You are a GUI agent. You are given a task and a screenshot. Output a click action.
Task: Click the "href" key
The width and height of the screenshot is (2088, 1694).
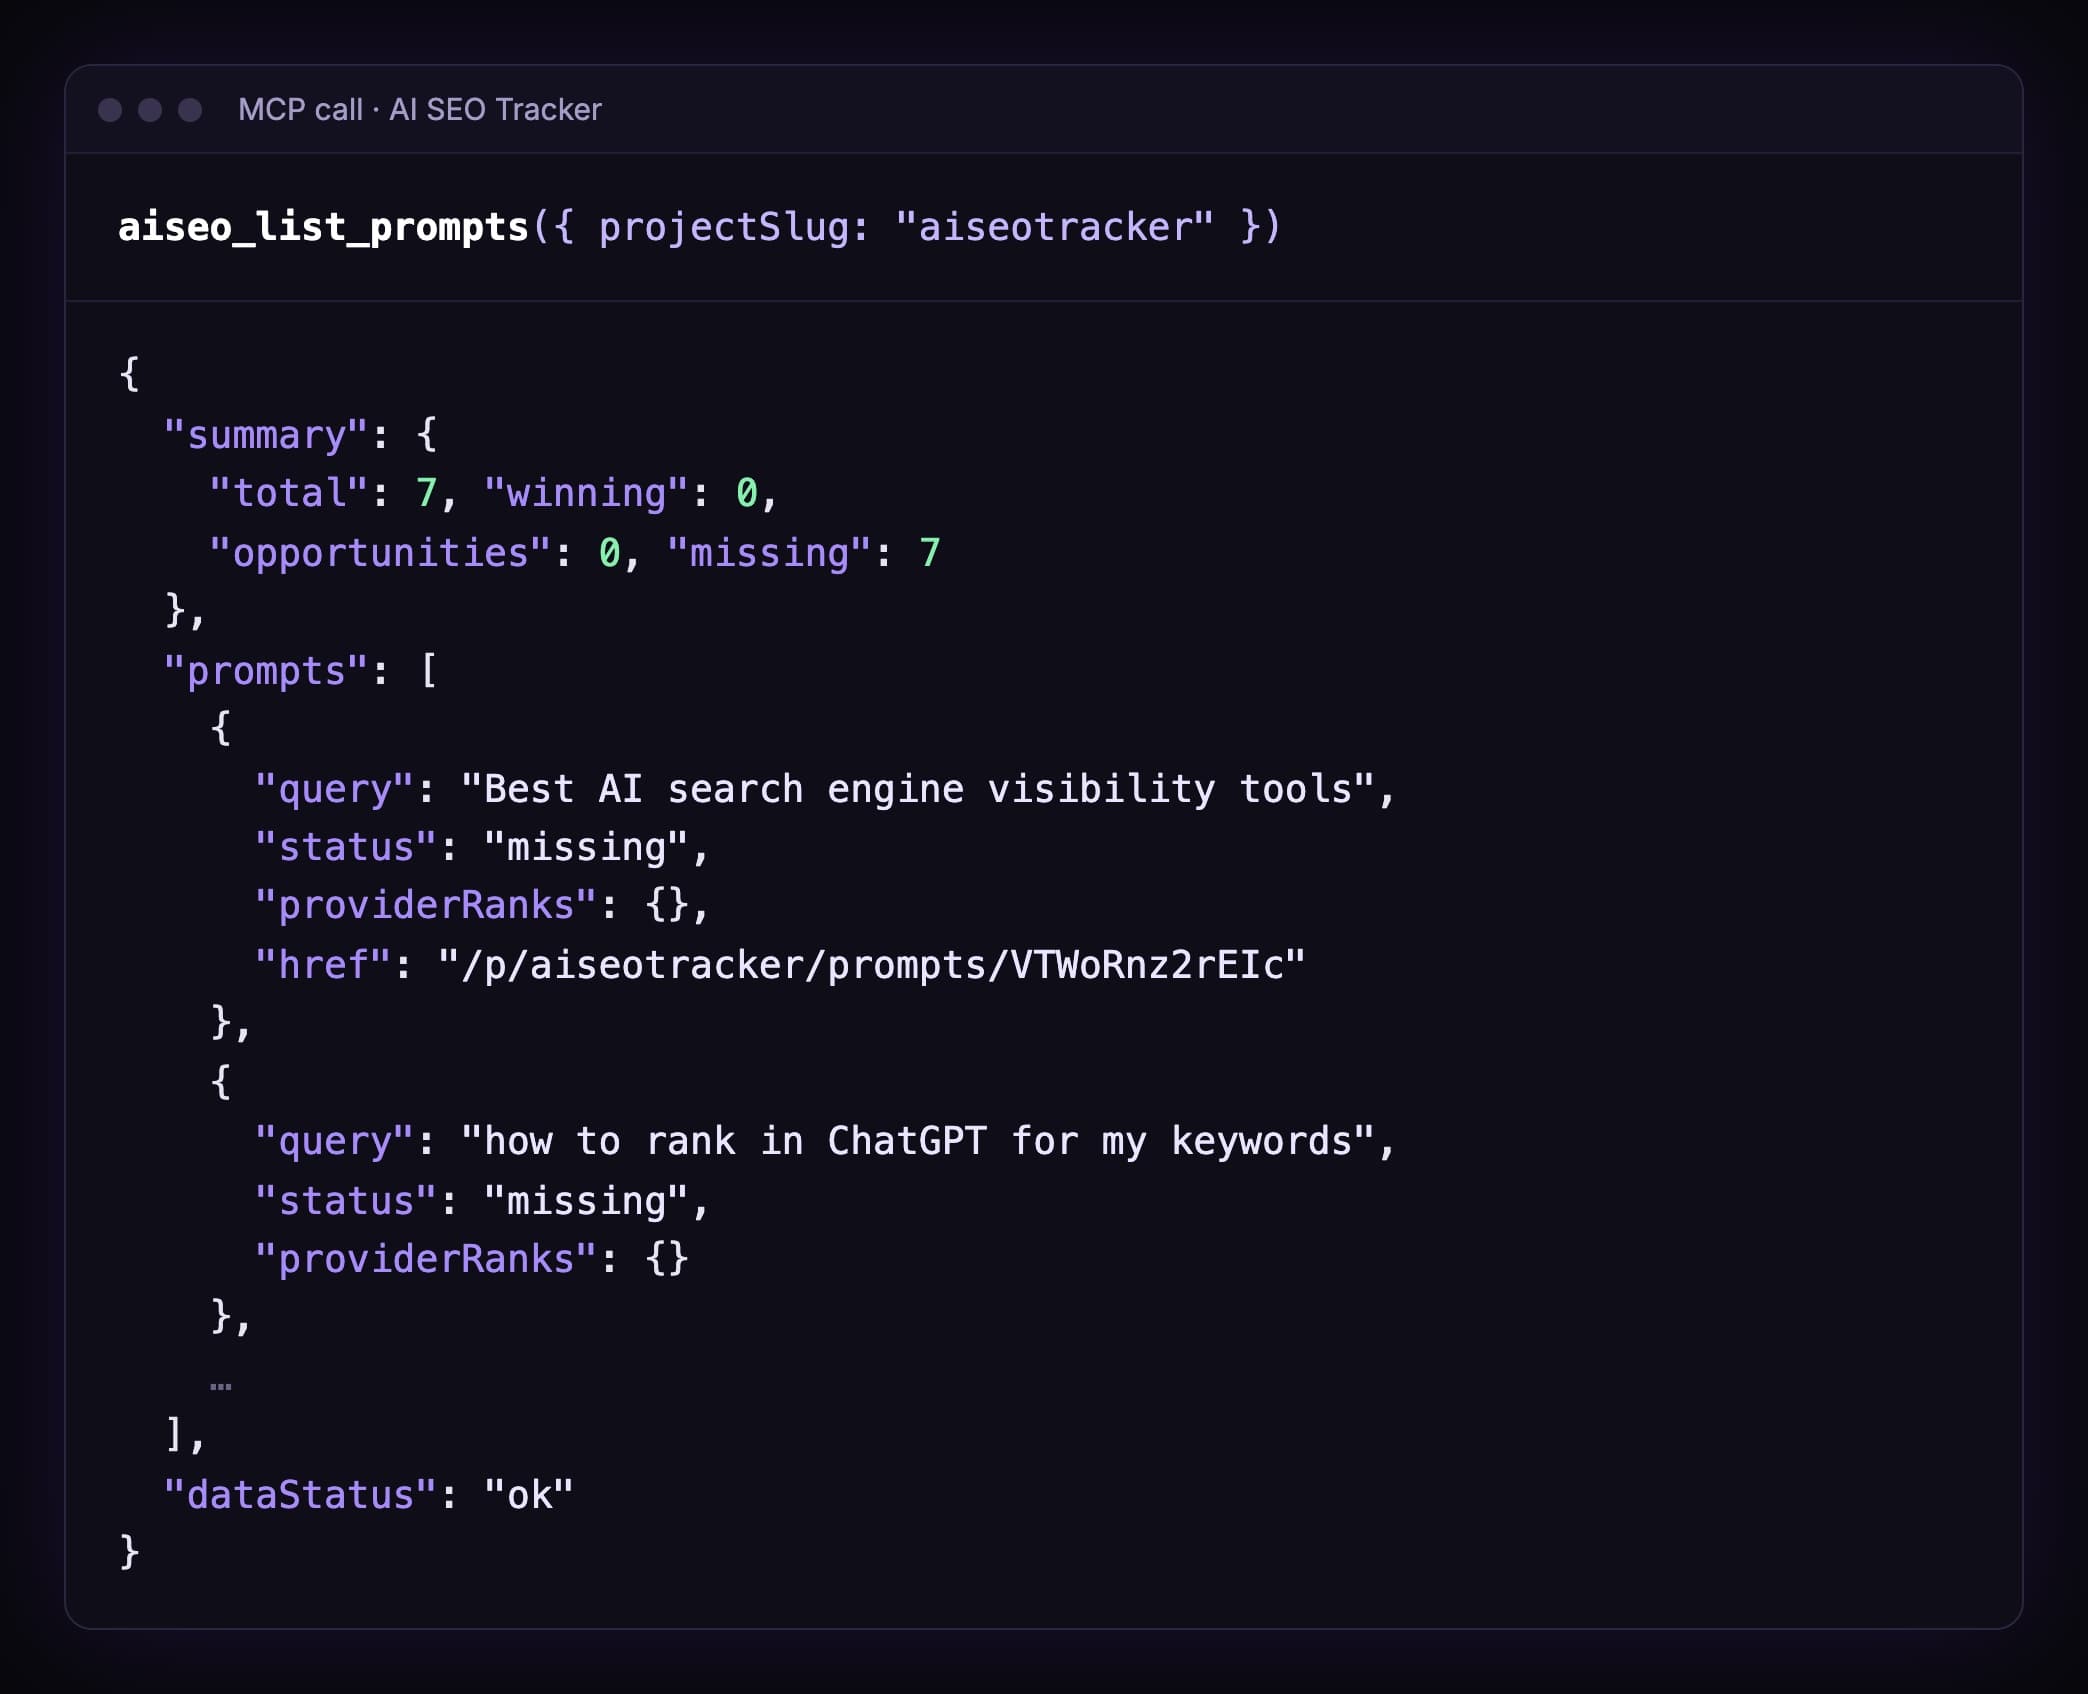click(x=323, y=965)
